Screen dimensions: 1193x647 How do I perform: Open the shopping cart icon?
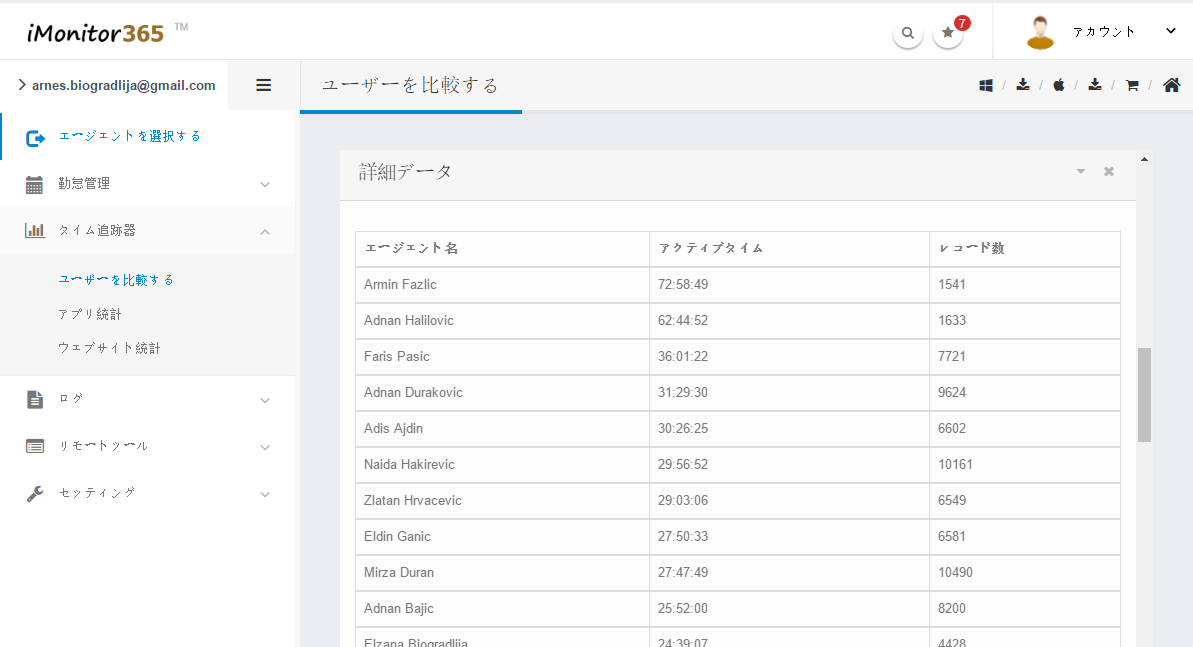tap(1132, 86)
